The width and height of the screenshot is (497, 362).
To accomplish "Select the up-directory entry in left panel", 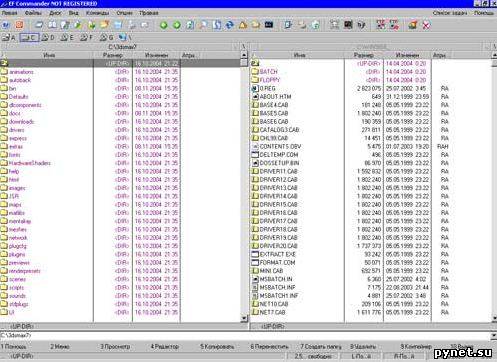I will pyautogui.click(x=120, y=63).
